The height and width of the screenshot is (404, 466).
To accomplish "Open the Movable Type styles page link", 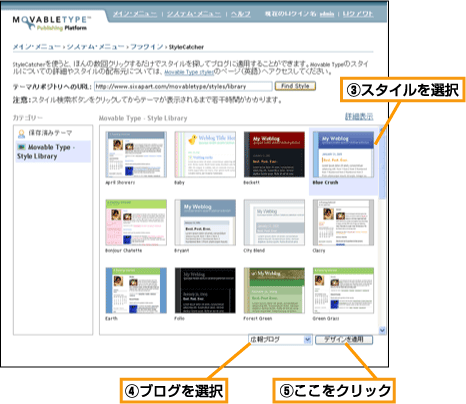I will (189, 72).
